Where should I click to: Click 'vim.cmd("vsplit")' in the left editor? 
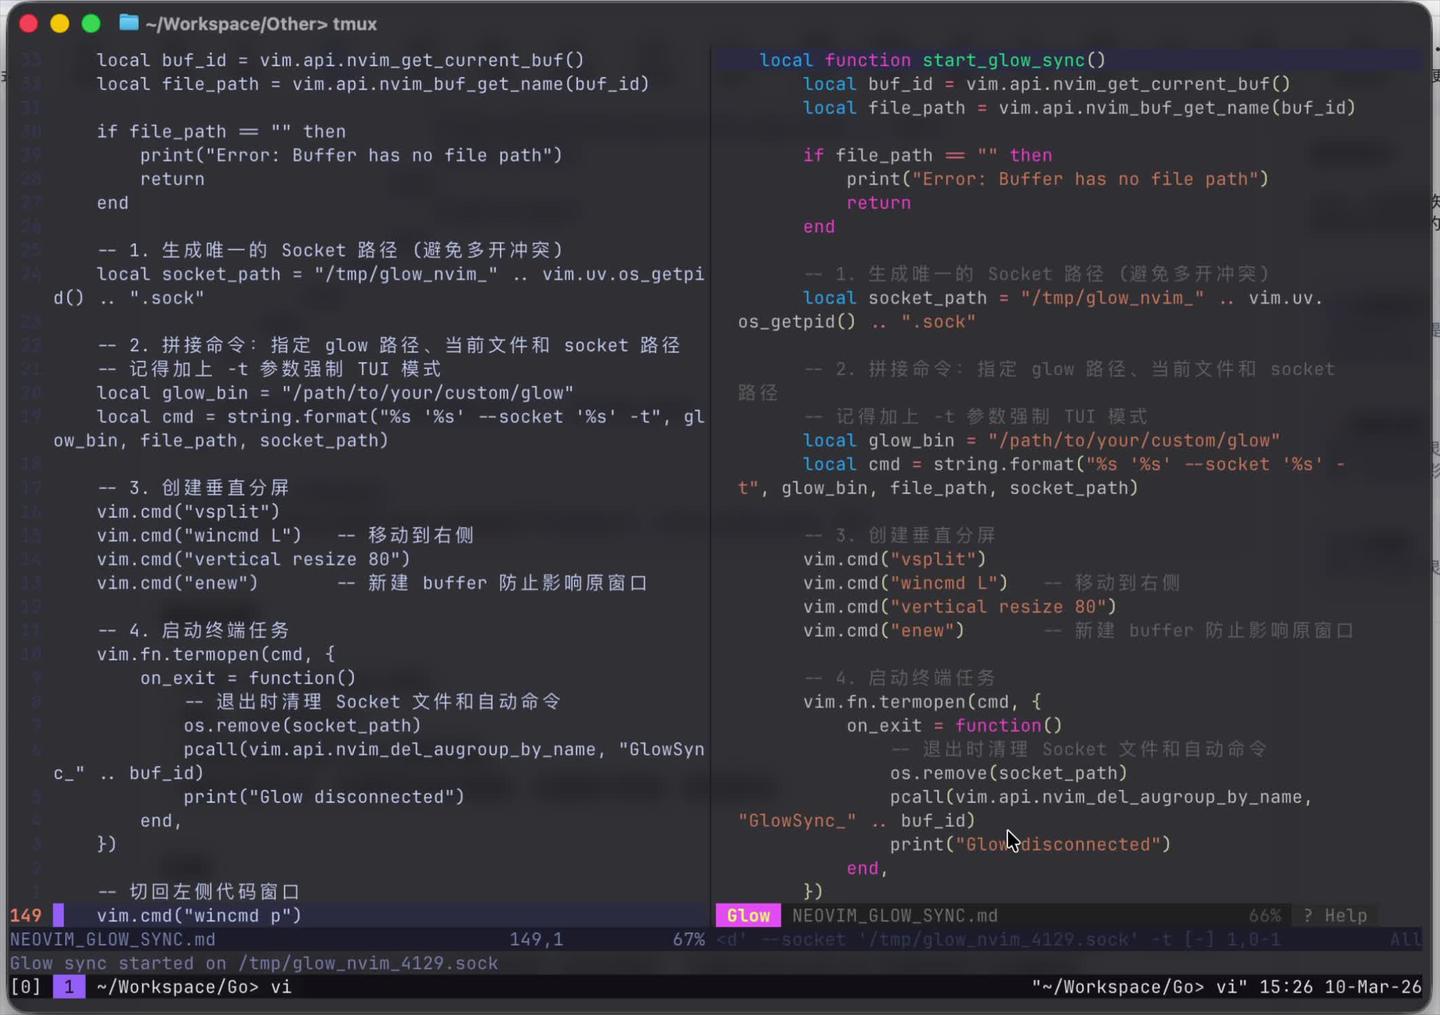tap(188, 512)
